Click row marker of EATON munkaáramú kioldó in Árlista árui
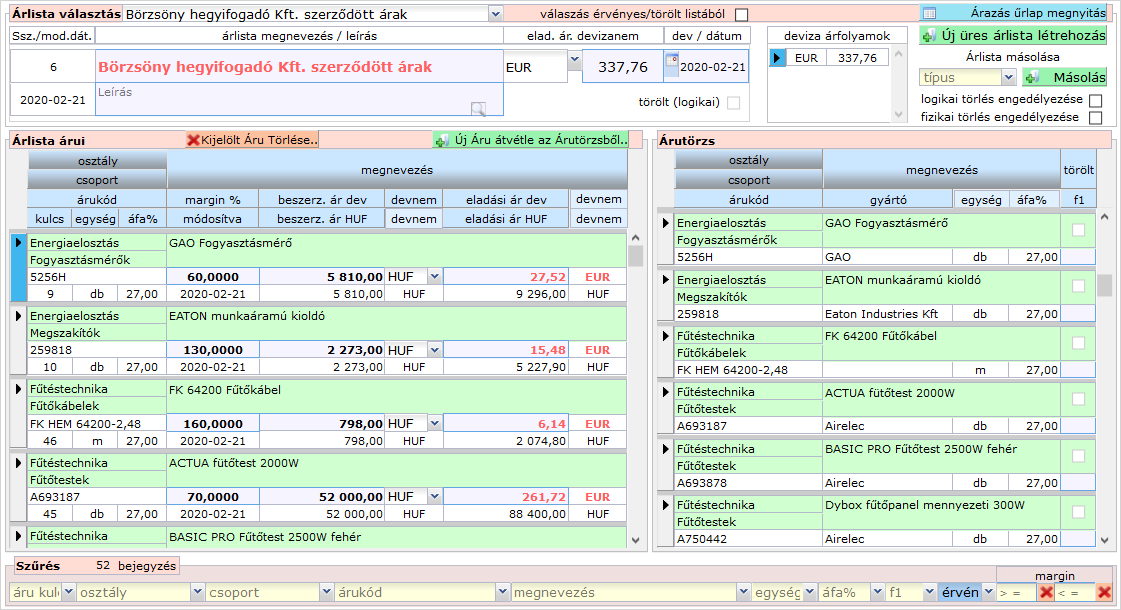This screenshot has width=1121, height=610. [x=18, y=315]
